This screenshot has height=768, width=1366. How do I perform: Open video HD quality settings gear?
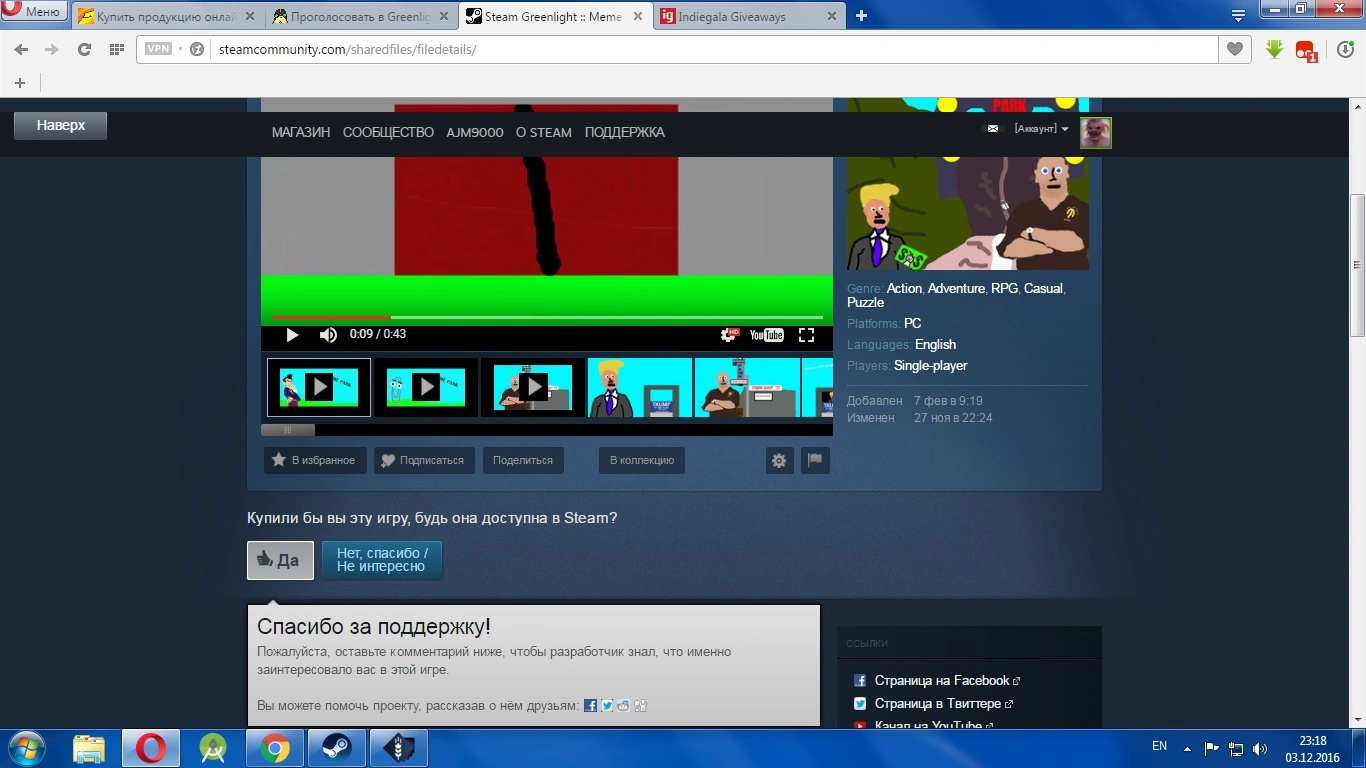(x=730, y=335)
